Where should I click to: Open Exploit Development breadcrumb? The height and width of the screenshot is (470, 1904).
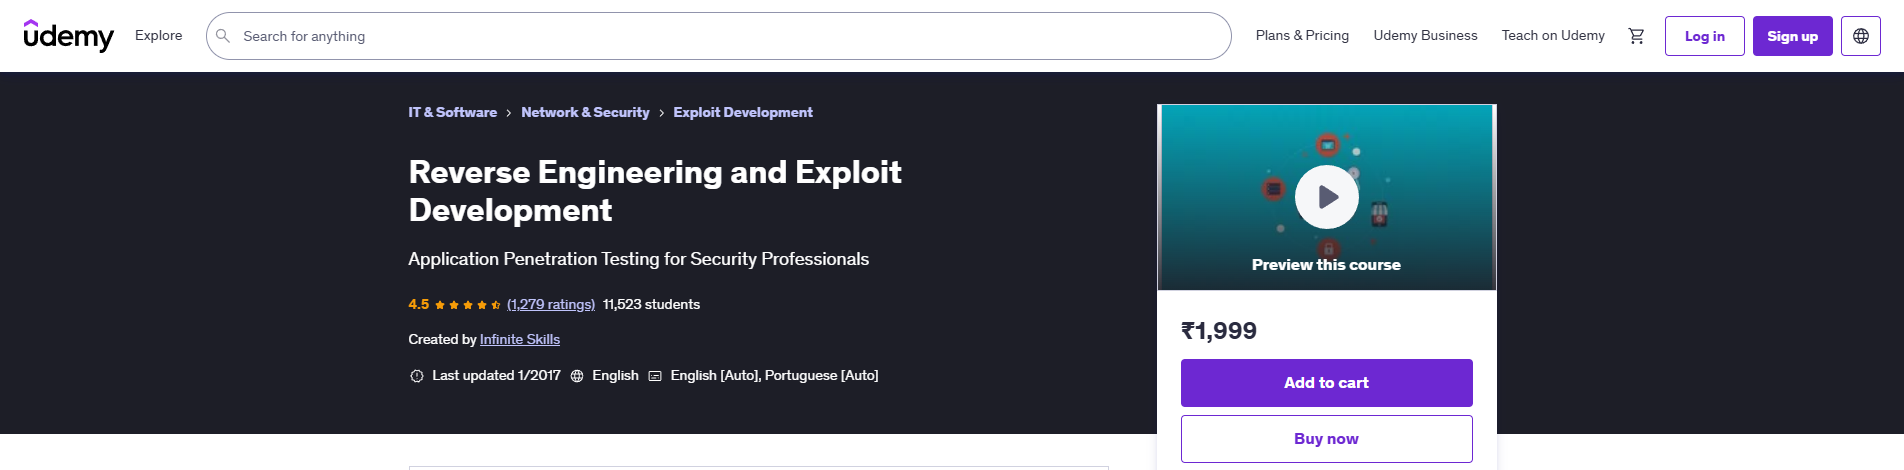click(743, 112)
